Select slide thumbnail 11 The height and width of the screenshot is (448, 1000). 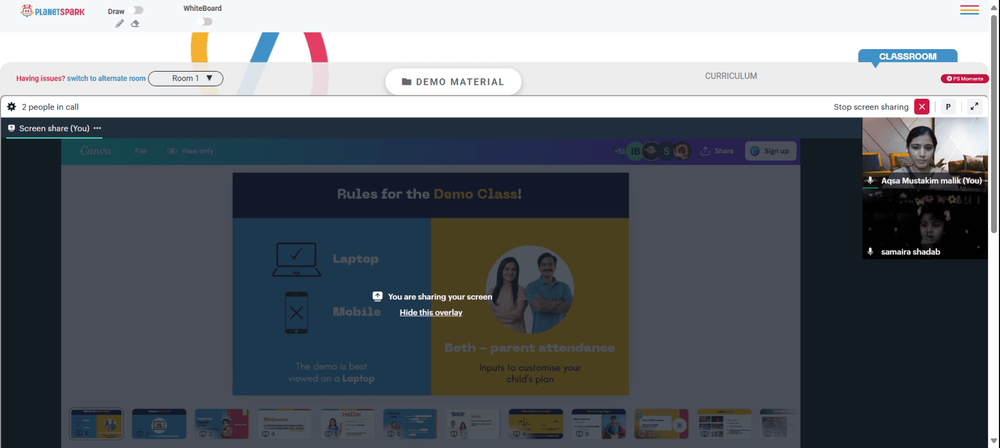pyautogui.click(x=724, y=424)
